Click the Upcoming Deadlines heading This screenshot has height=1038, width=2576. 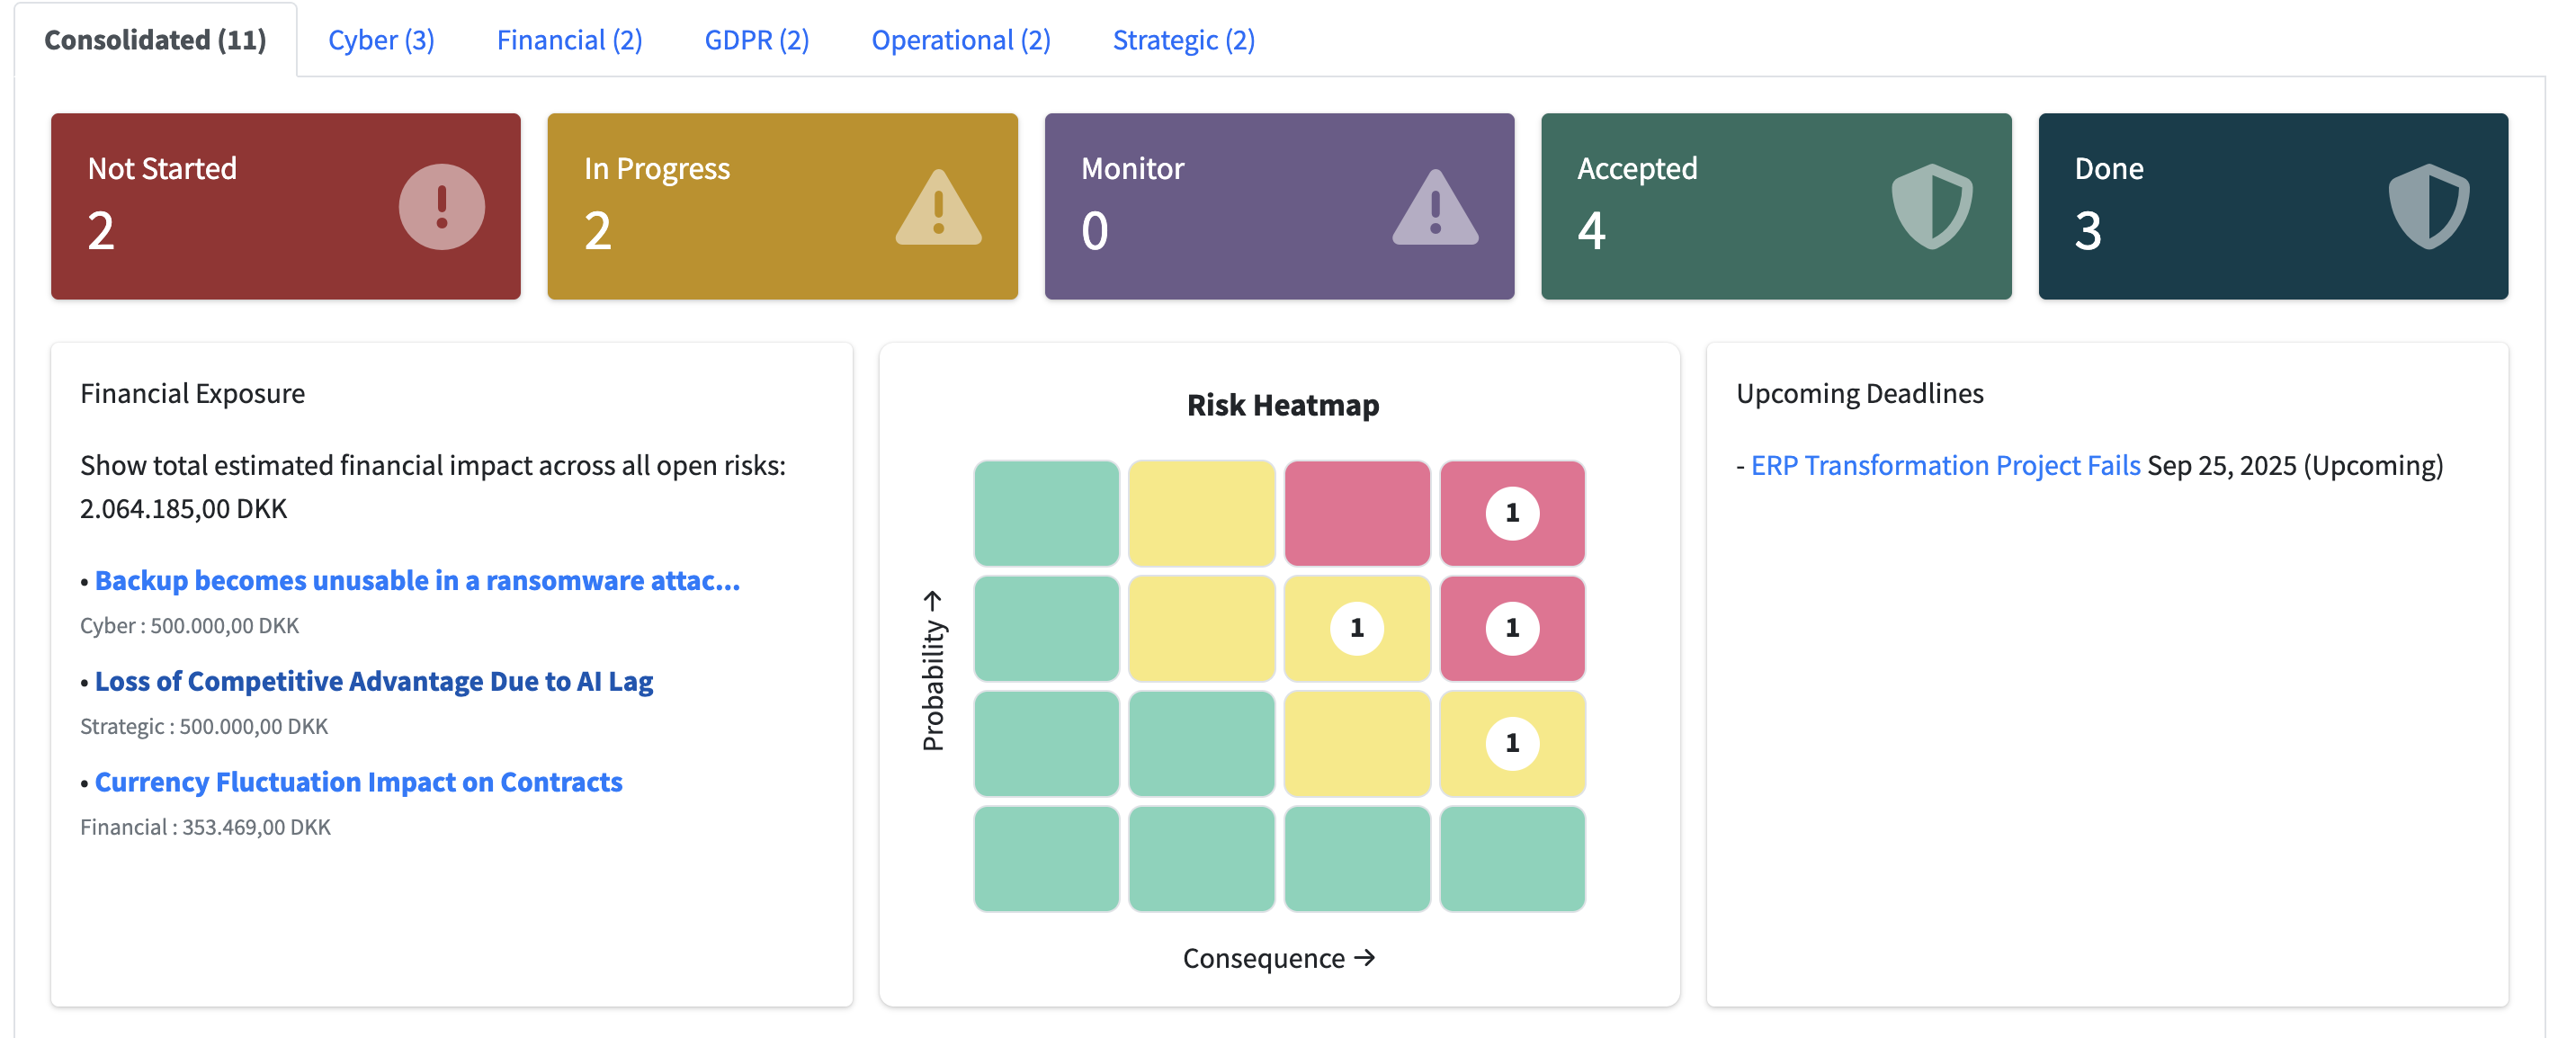pyautogui.click(x=1860, y=394)
